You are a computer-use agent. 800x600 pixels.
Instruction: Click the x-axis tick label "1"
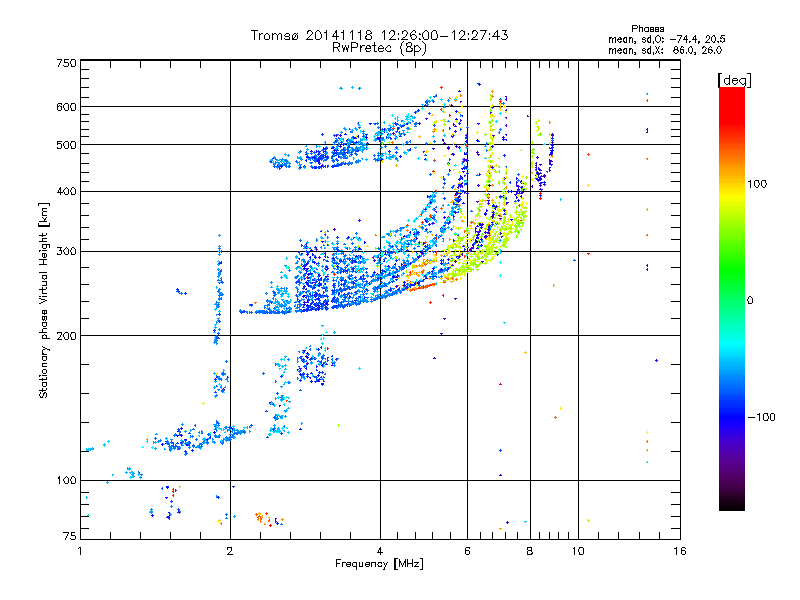[80, 551]
